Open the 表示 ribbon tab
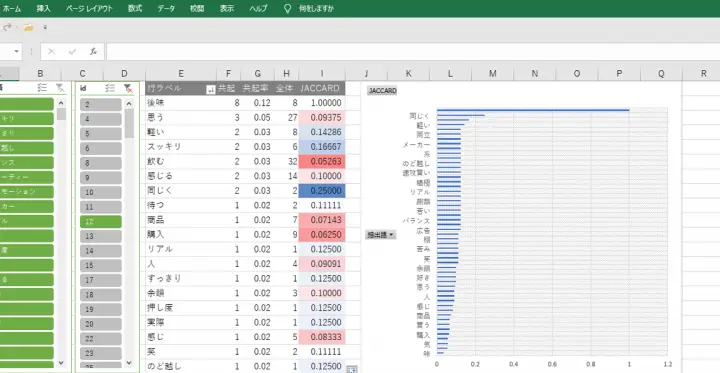Viewport: 720px width, 373px height. pyautogui.click(x=227, y=8)
